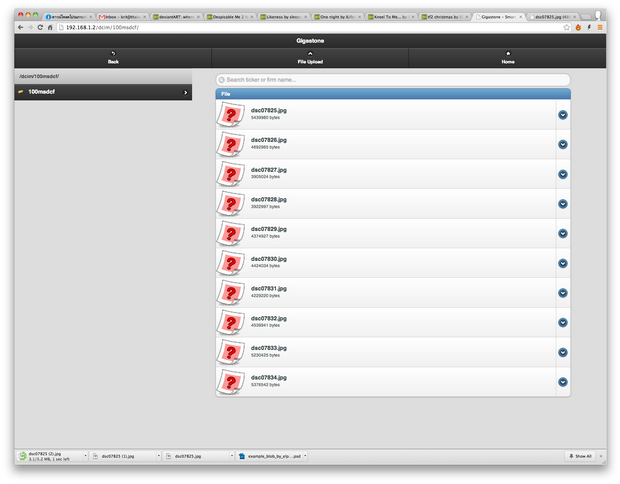Switch to the Likeness by sleepy tab

(284, 17)
